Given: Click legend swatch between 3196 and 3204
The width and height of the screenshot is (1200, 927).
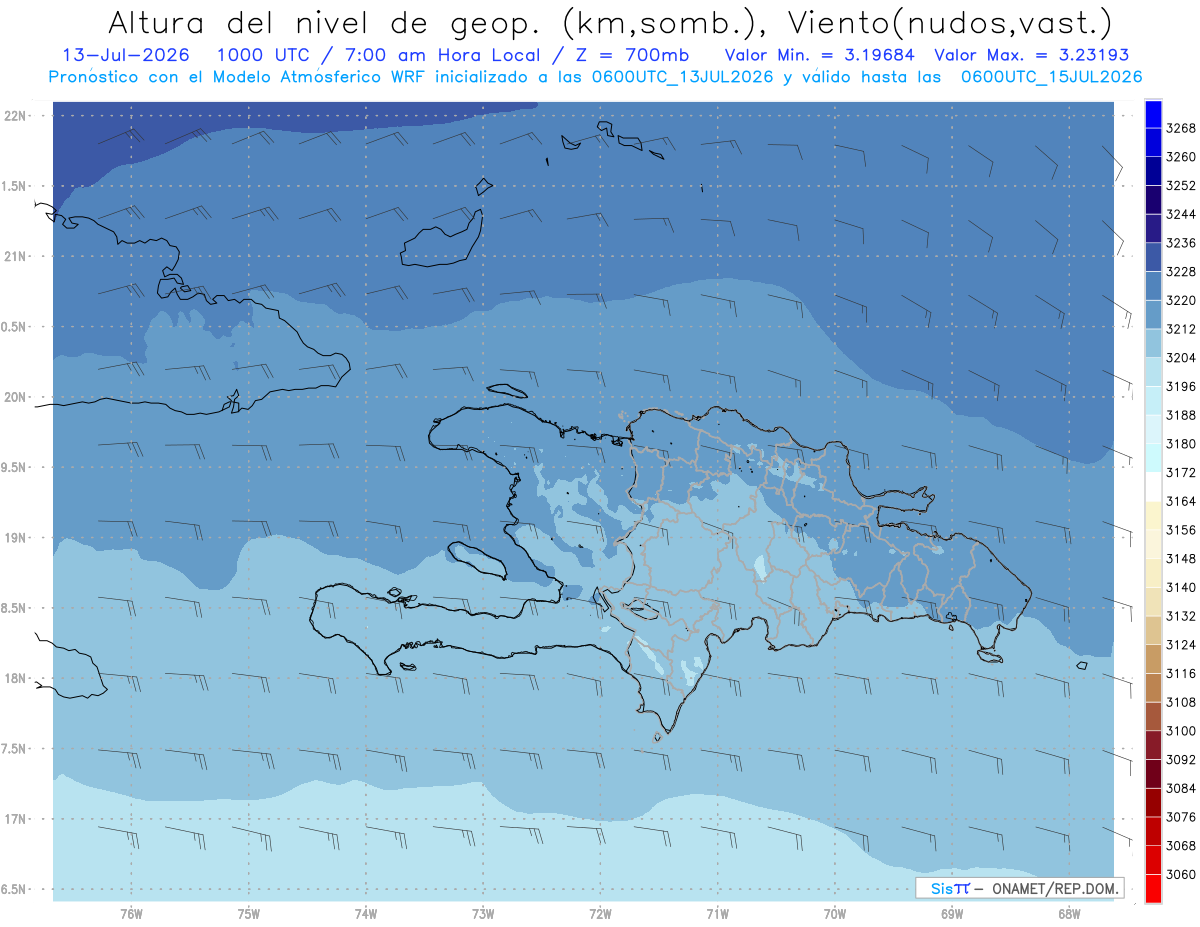Looking at the screenshot, I should (x=1153, y=372).
